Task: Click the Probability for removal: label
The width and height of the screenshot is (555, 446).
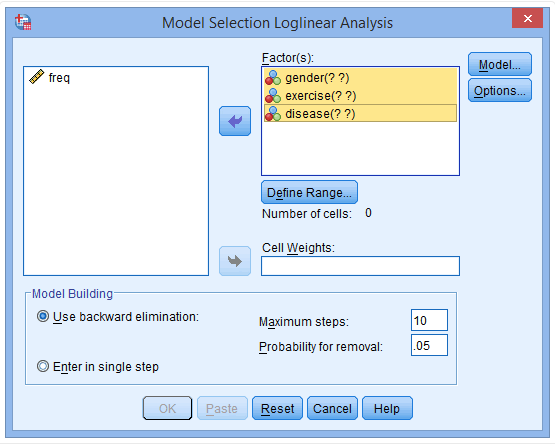Action: 321,347
